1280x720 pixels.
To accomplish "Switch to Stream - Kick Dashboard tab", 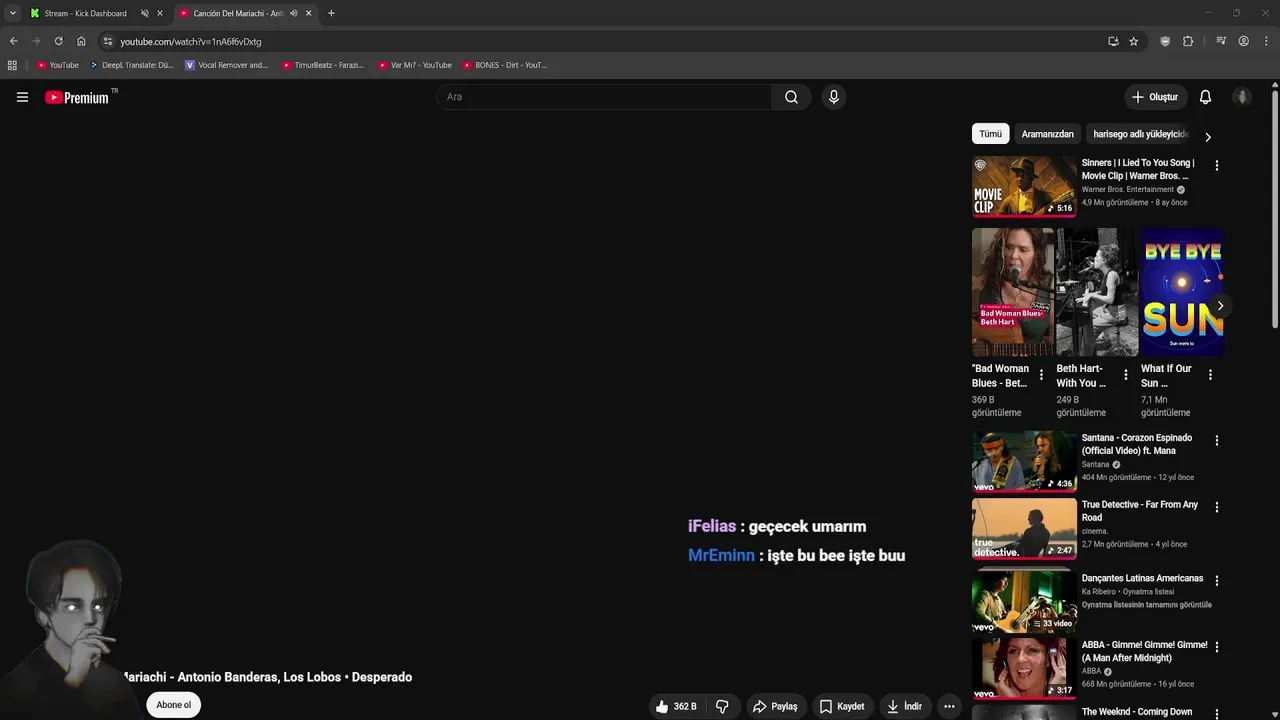I will tap(85, 13).
